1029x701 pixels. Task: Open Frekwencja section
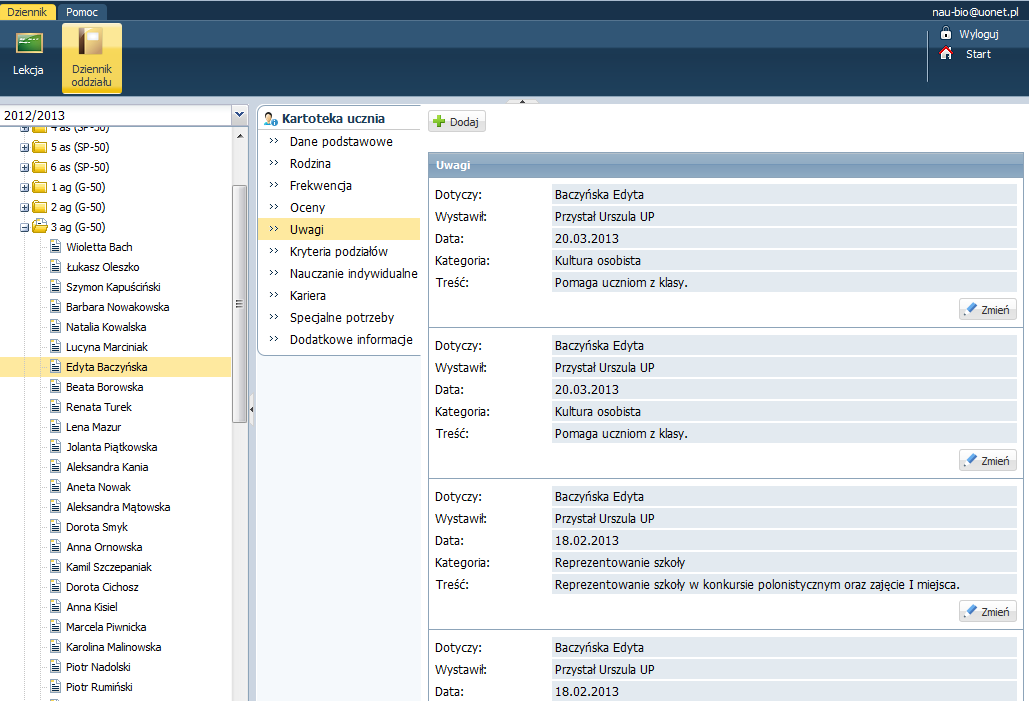[321, 185]
